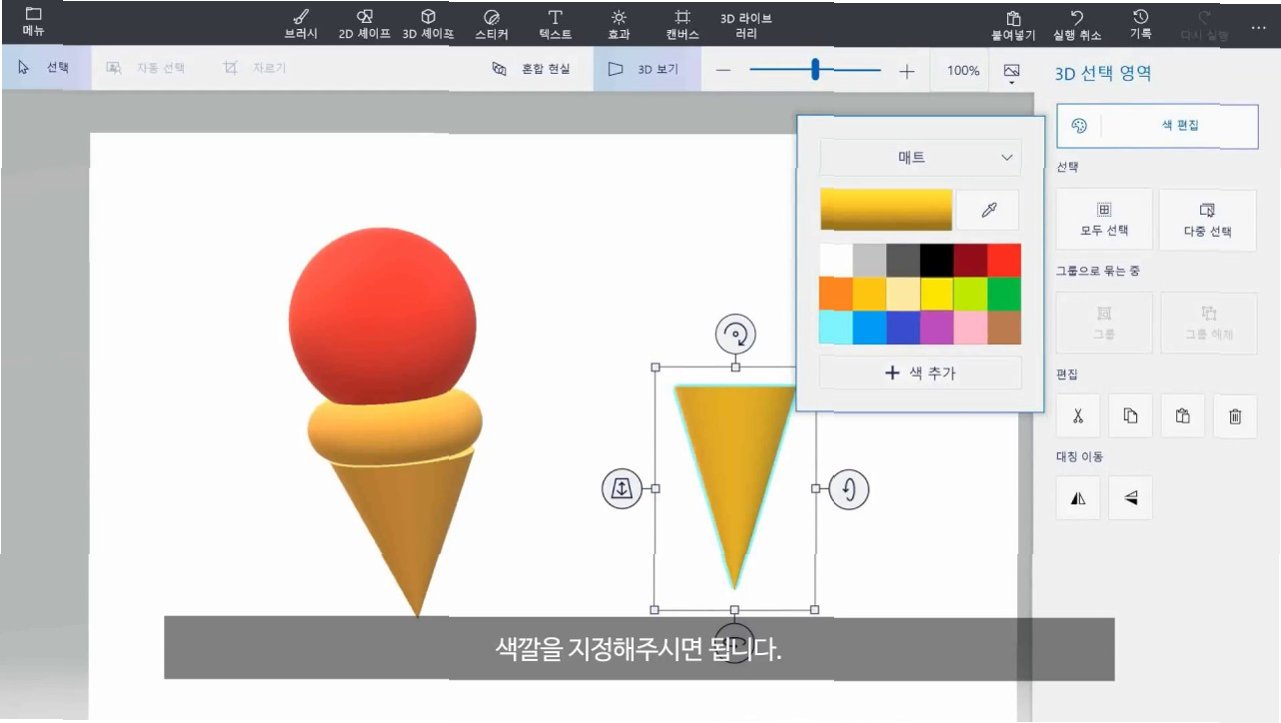Pick the pink color swatch
The height and width of the screenshot is (723, 1281).
click(x=970, y=327)
